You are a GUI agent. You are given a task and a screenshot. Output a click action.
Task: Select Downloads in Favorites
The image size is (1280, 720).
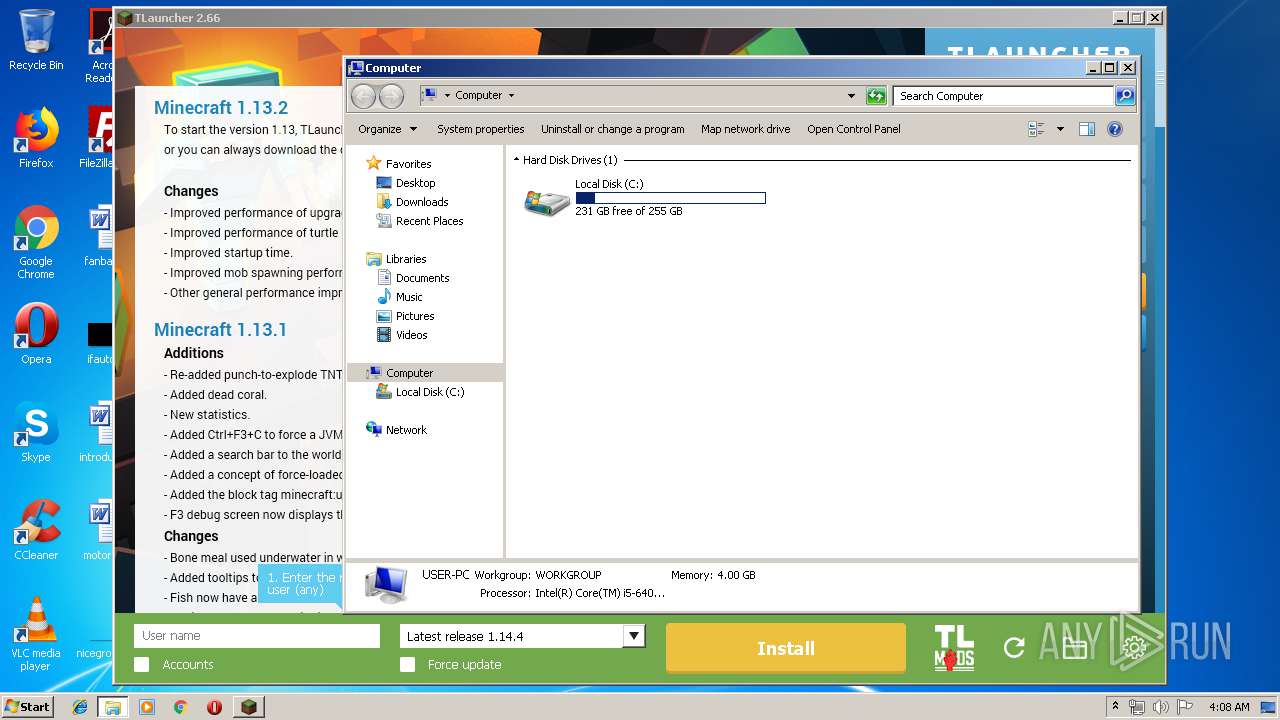coord(422,202)
